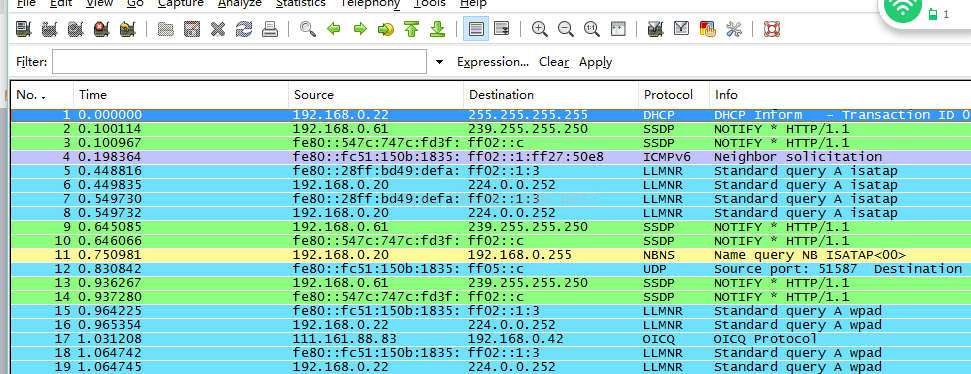971x374 pixels.
Task: Stop the running capture
Action: 102,29
